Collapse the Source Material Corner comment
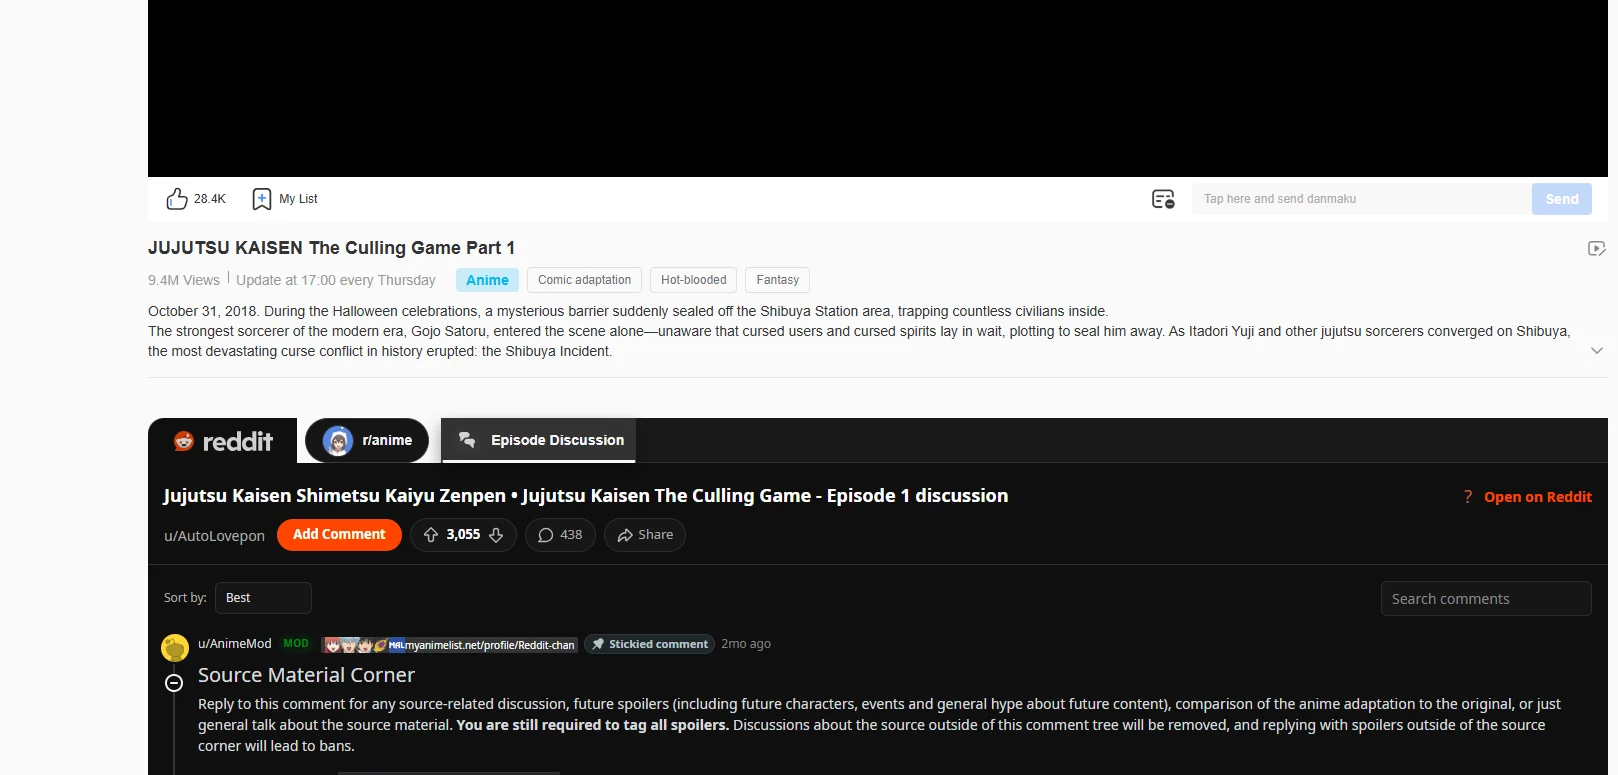Image resolution: width=1618 pixels, height=775 pixels. click(x=174, y=683)
